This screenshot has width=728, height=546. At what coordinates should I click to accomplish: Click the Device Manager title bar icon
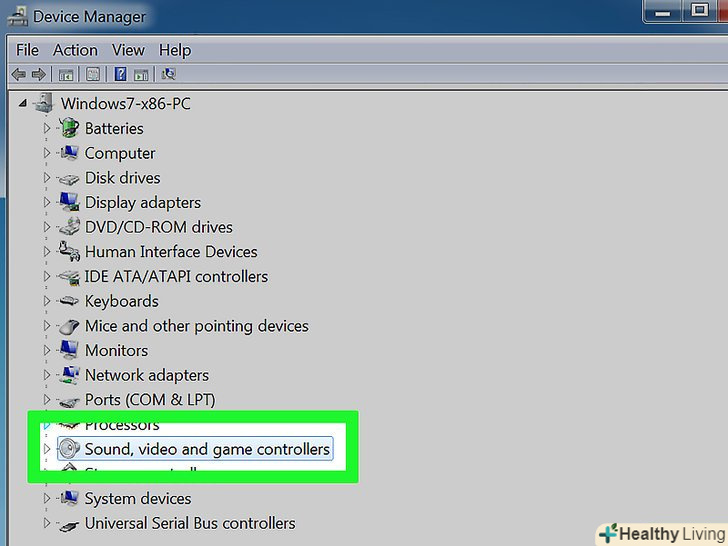coord(18,17)
